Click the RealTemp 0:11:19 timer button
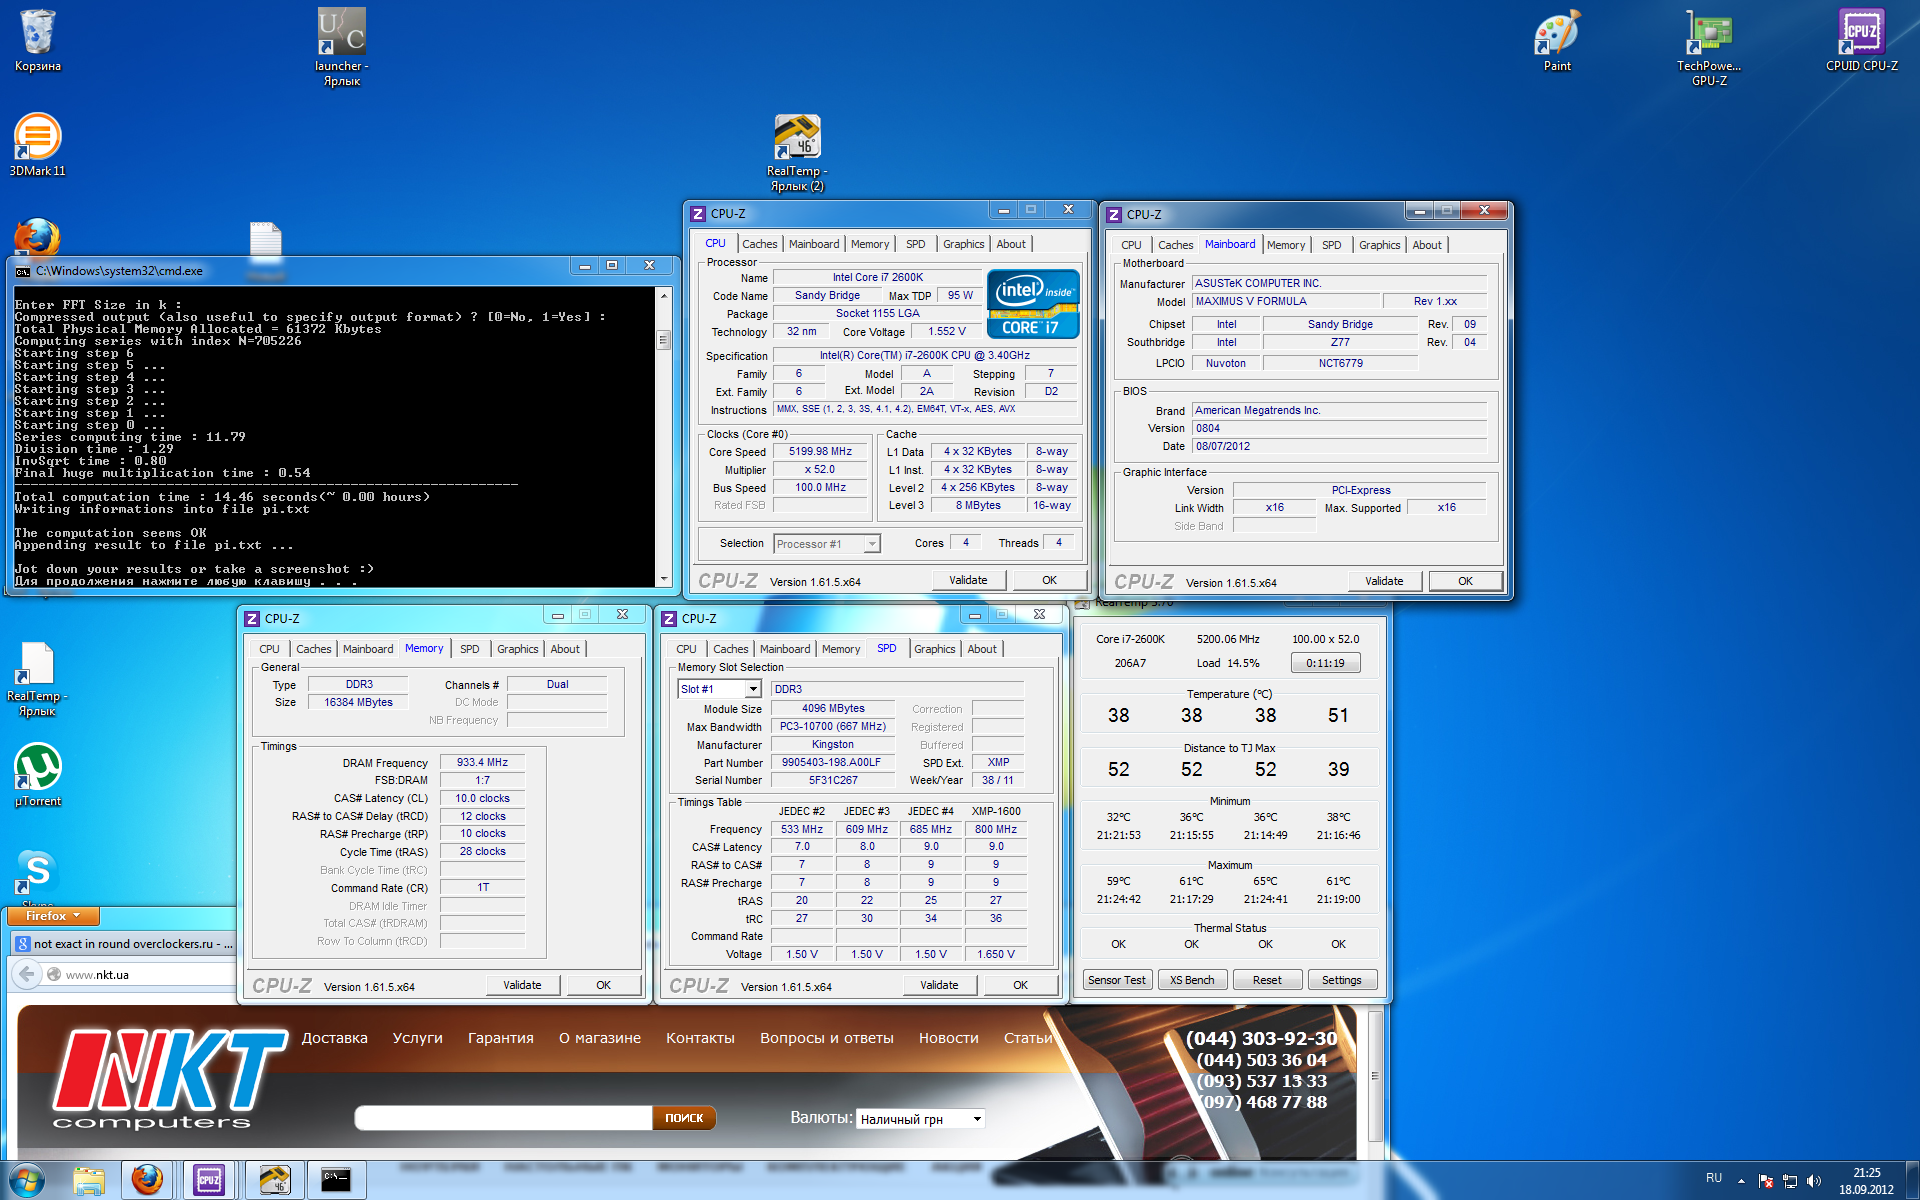 coord(1326,663)
